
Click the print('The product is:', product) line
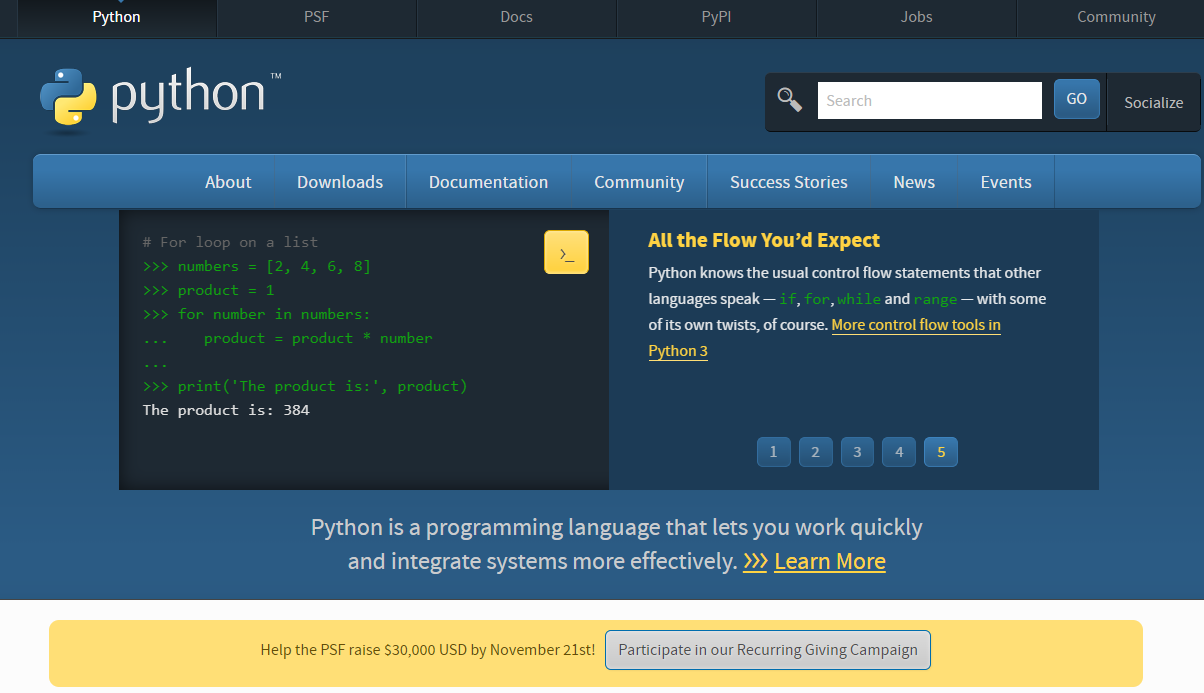305,386
